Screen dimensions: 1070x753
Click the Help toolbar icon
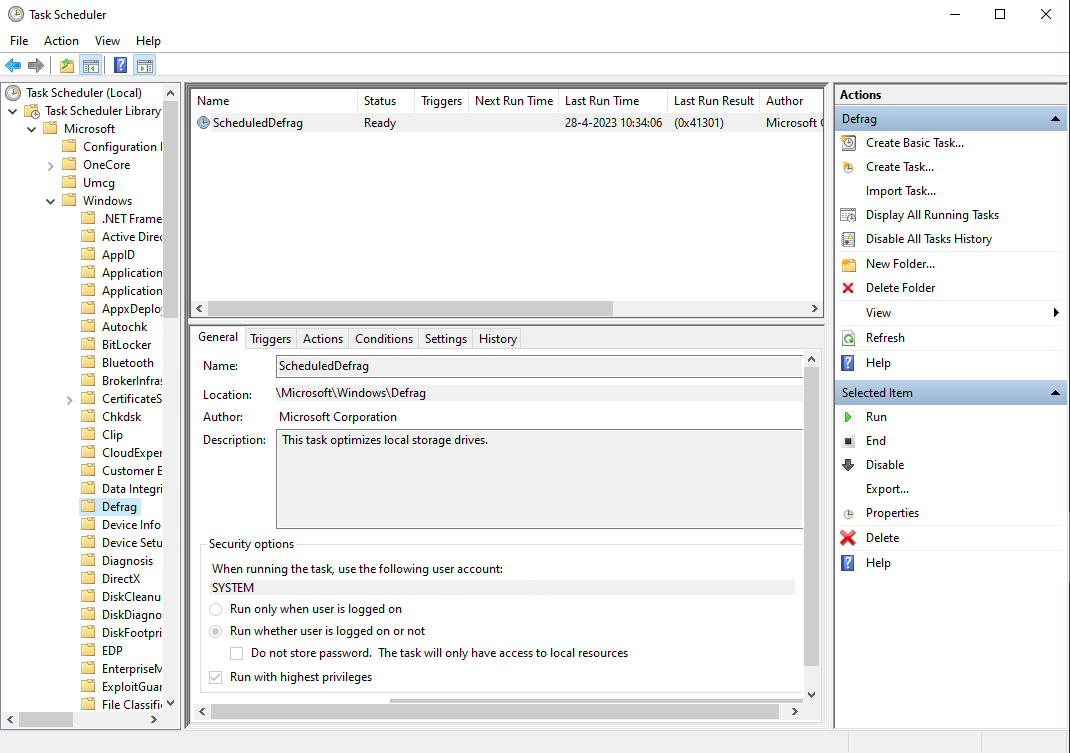[120, 66]
